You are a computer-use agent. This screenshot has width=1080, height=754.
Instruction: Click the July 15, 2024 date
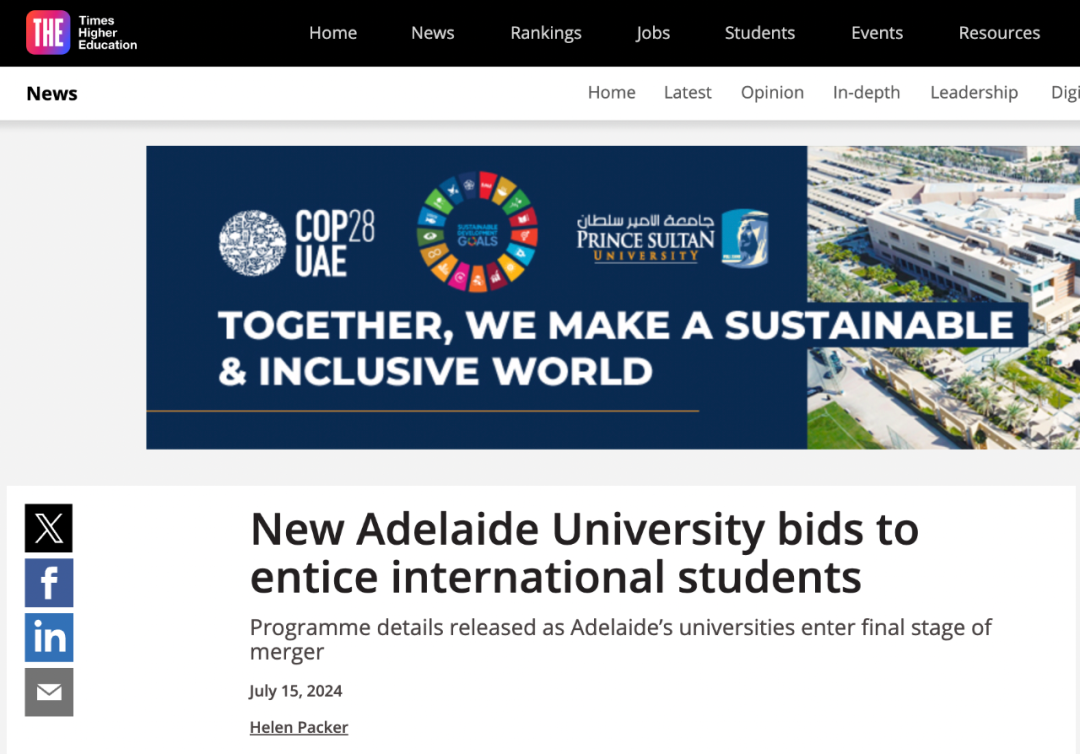[x=295, y=691]
